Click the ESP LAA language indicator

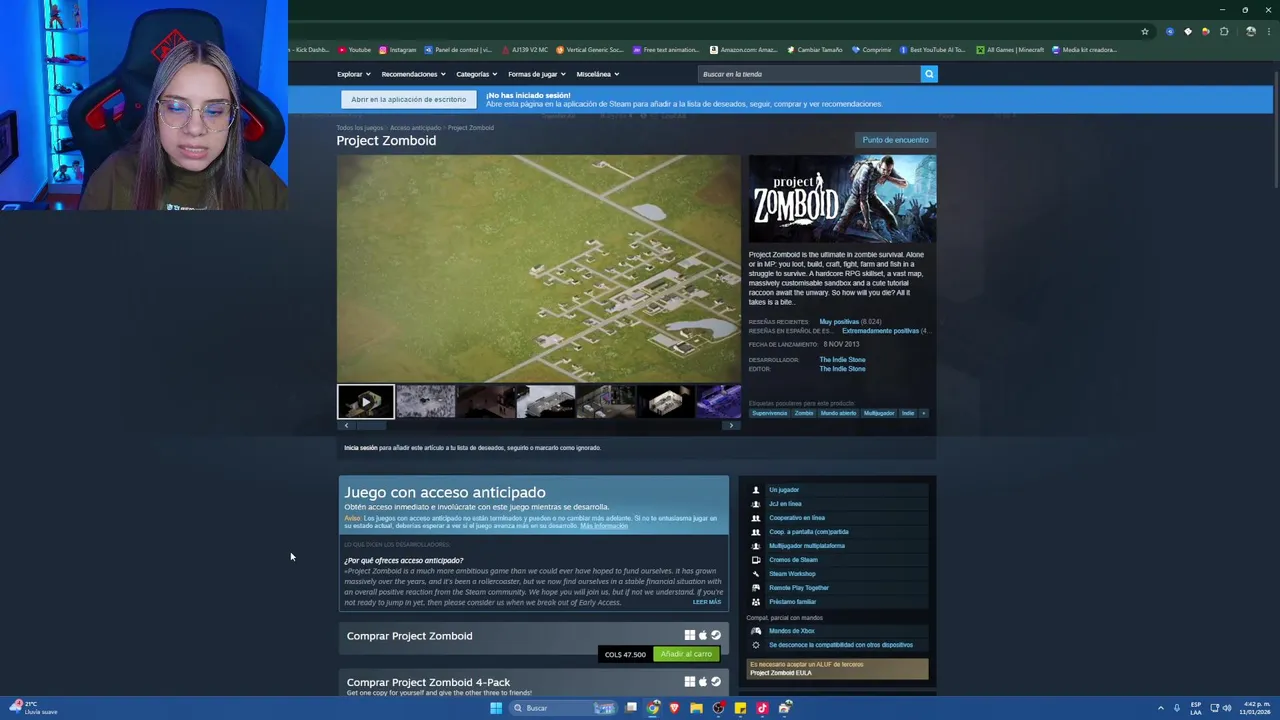click(1196, 708)
